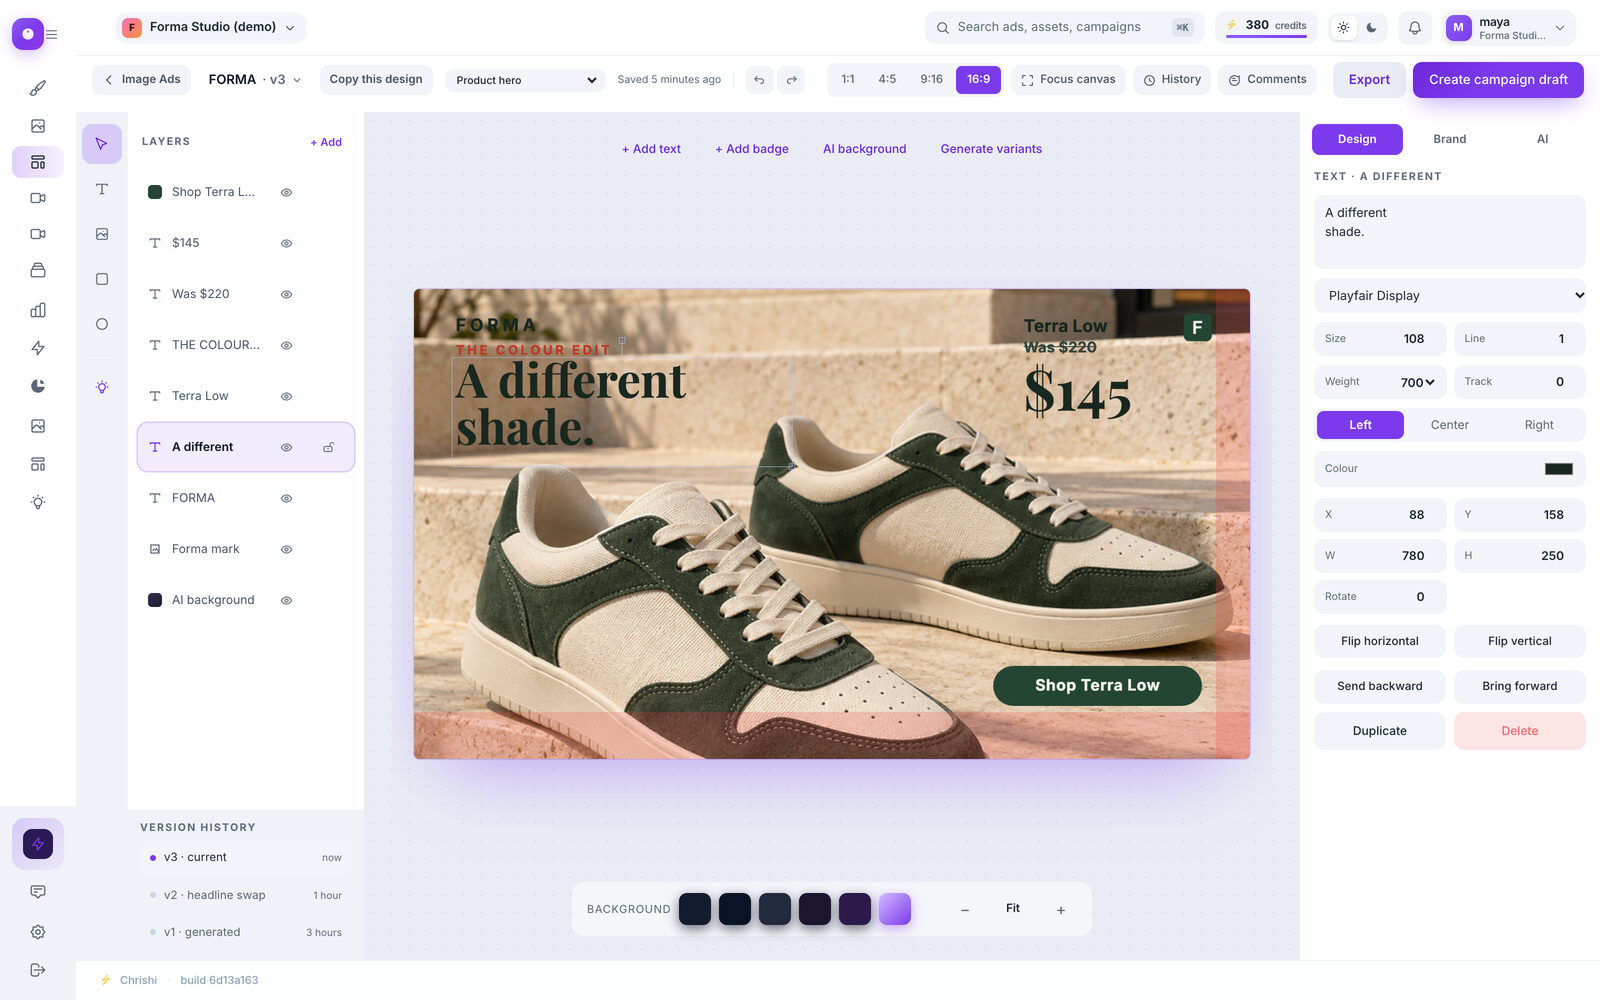Select the rectangle shape tool

pos(102,279)
